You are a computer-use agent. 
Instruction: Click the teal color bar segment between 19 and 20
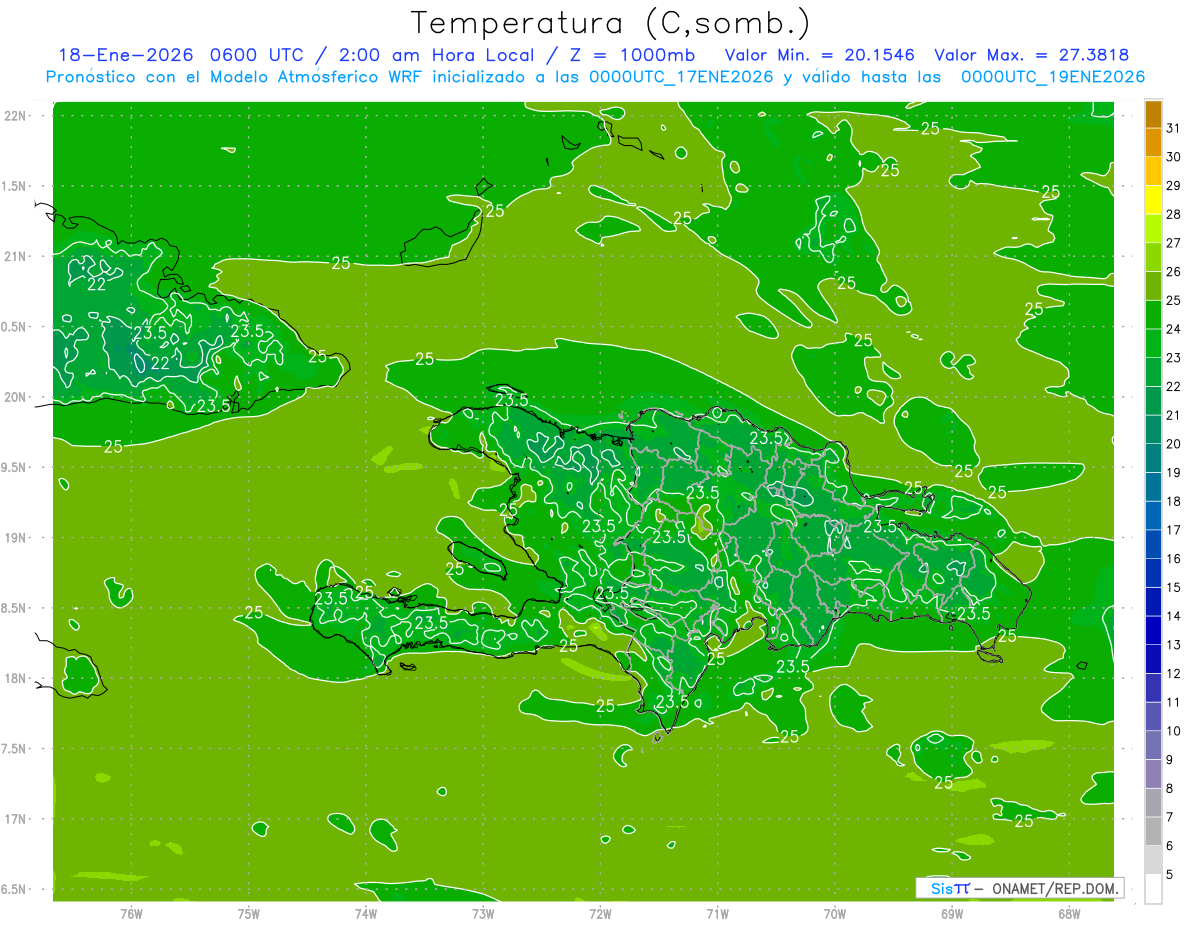point(1153,458)
